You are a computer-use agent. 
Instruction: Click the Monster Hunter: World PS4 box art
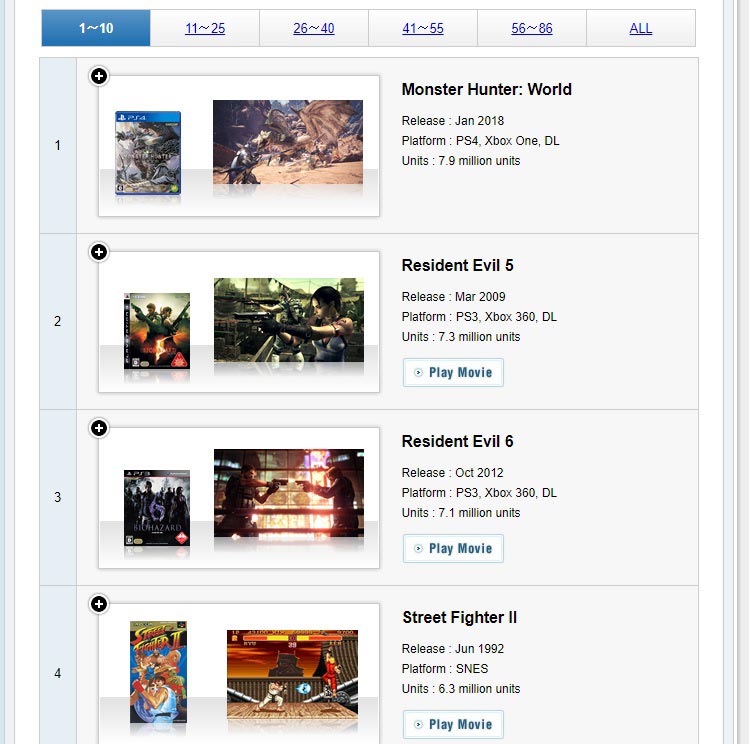point(148,152)
